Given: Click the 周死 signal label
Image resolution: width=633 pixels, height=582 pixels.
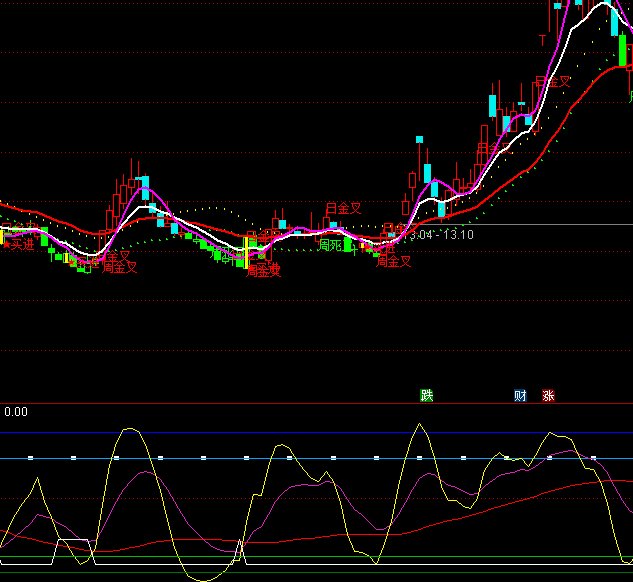Looking at the screenshot, I should coord(330,245).
